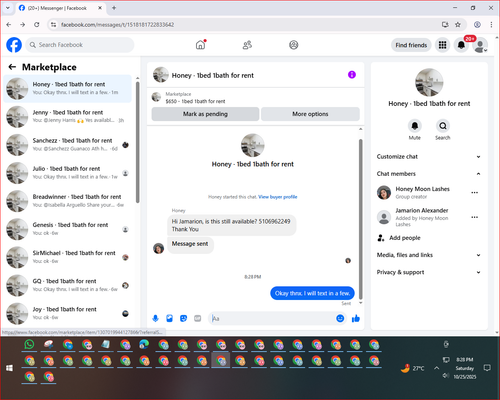Open a new browser tab

(x=114, y=8)
